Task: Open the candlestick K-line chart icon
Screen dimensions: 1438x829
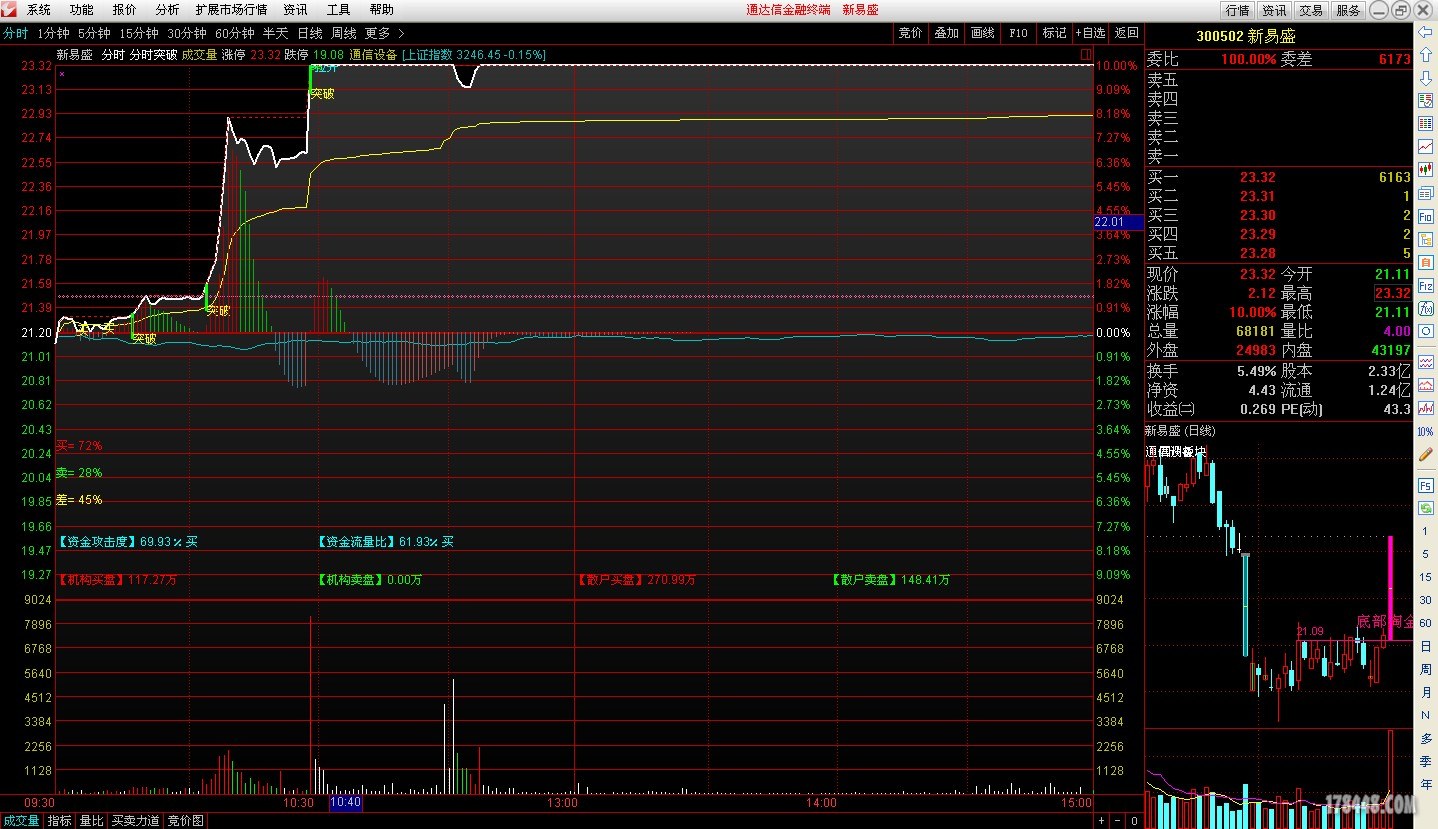Action: pyautogui.click(x=1426, y=170)
